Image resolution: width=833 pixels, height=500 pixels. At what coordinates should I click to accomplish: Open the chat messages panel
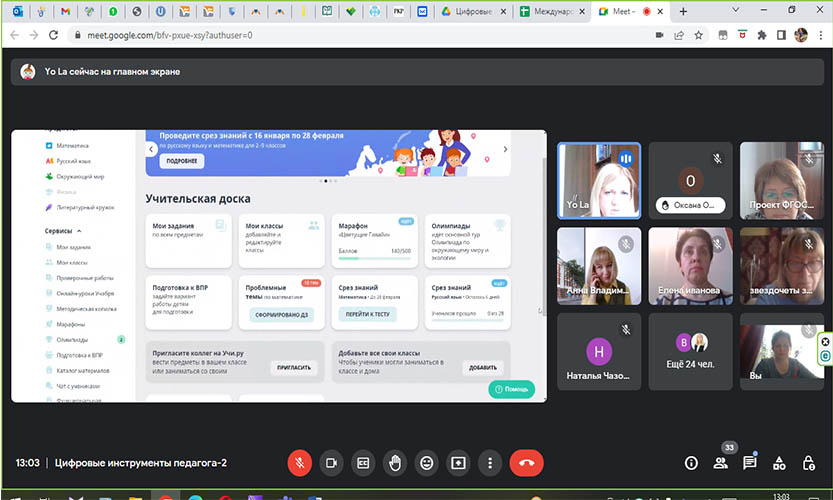(x=749, y=463)
